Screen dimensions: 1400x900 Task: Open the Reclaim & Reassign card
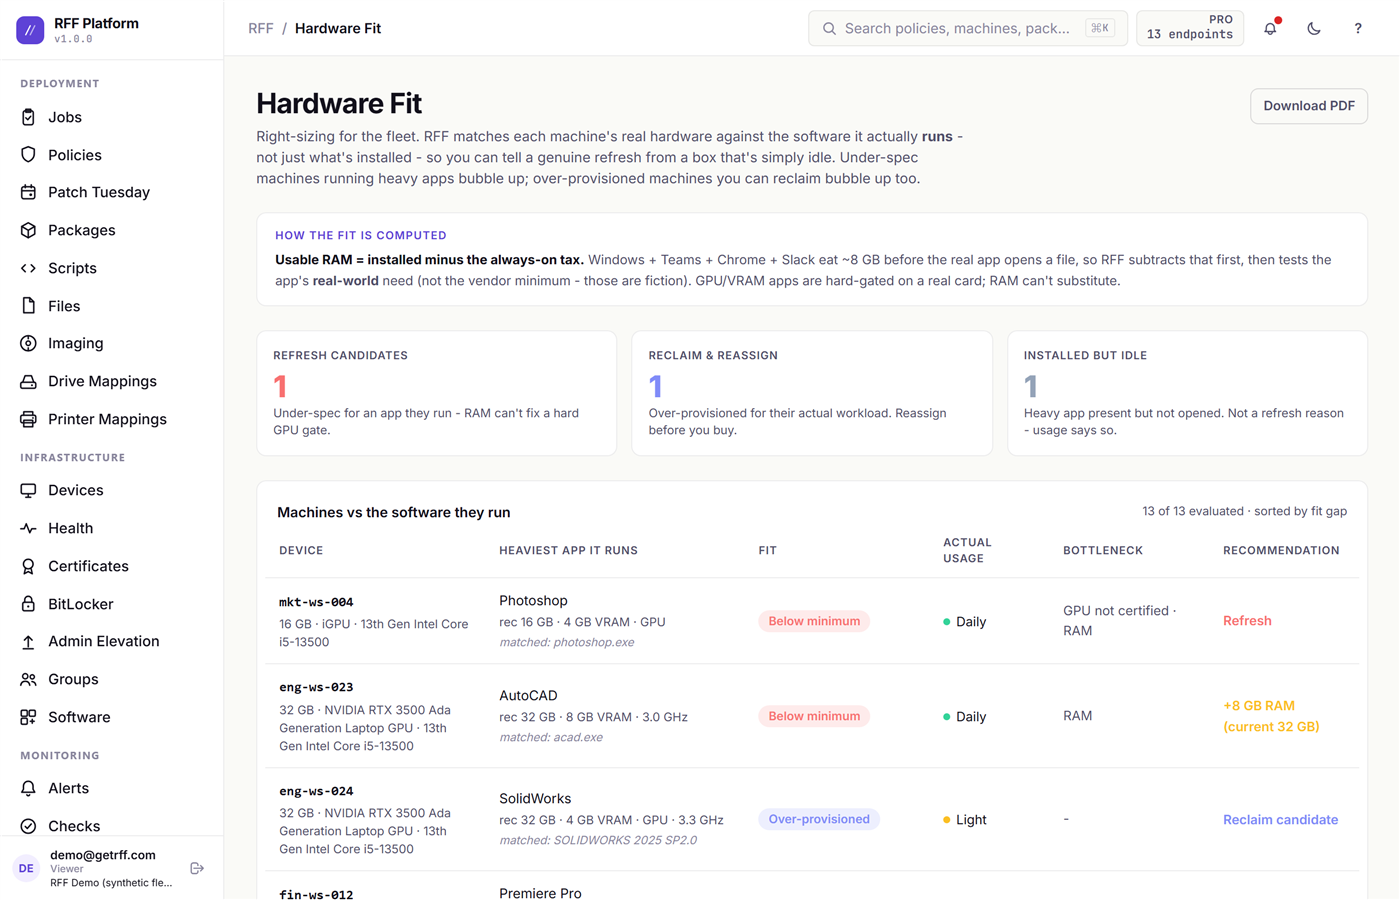coord(812,393)
